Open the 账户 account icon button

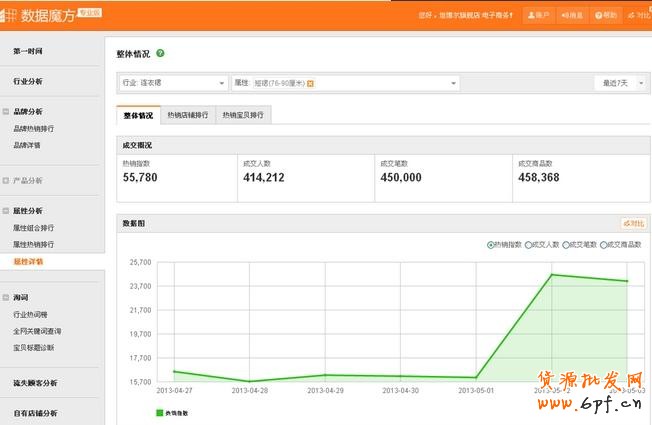[539, 16]
